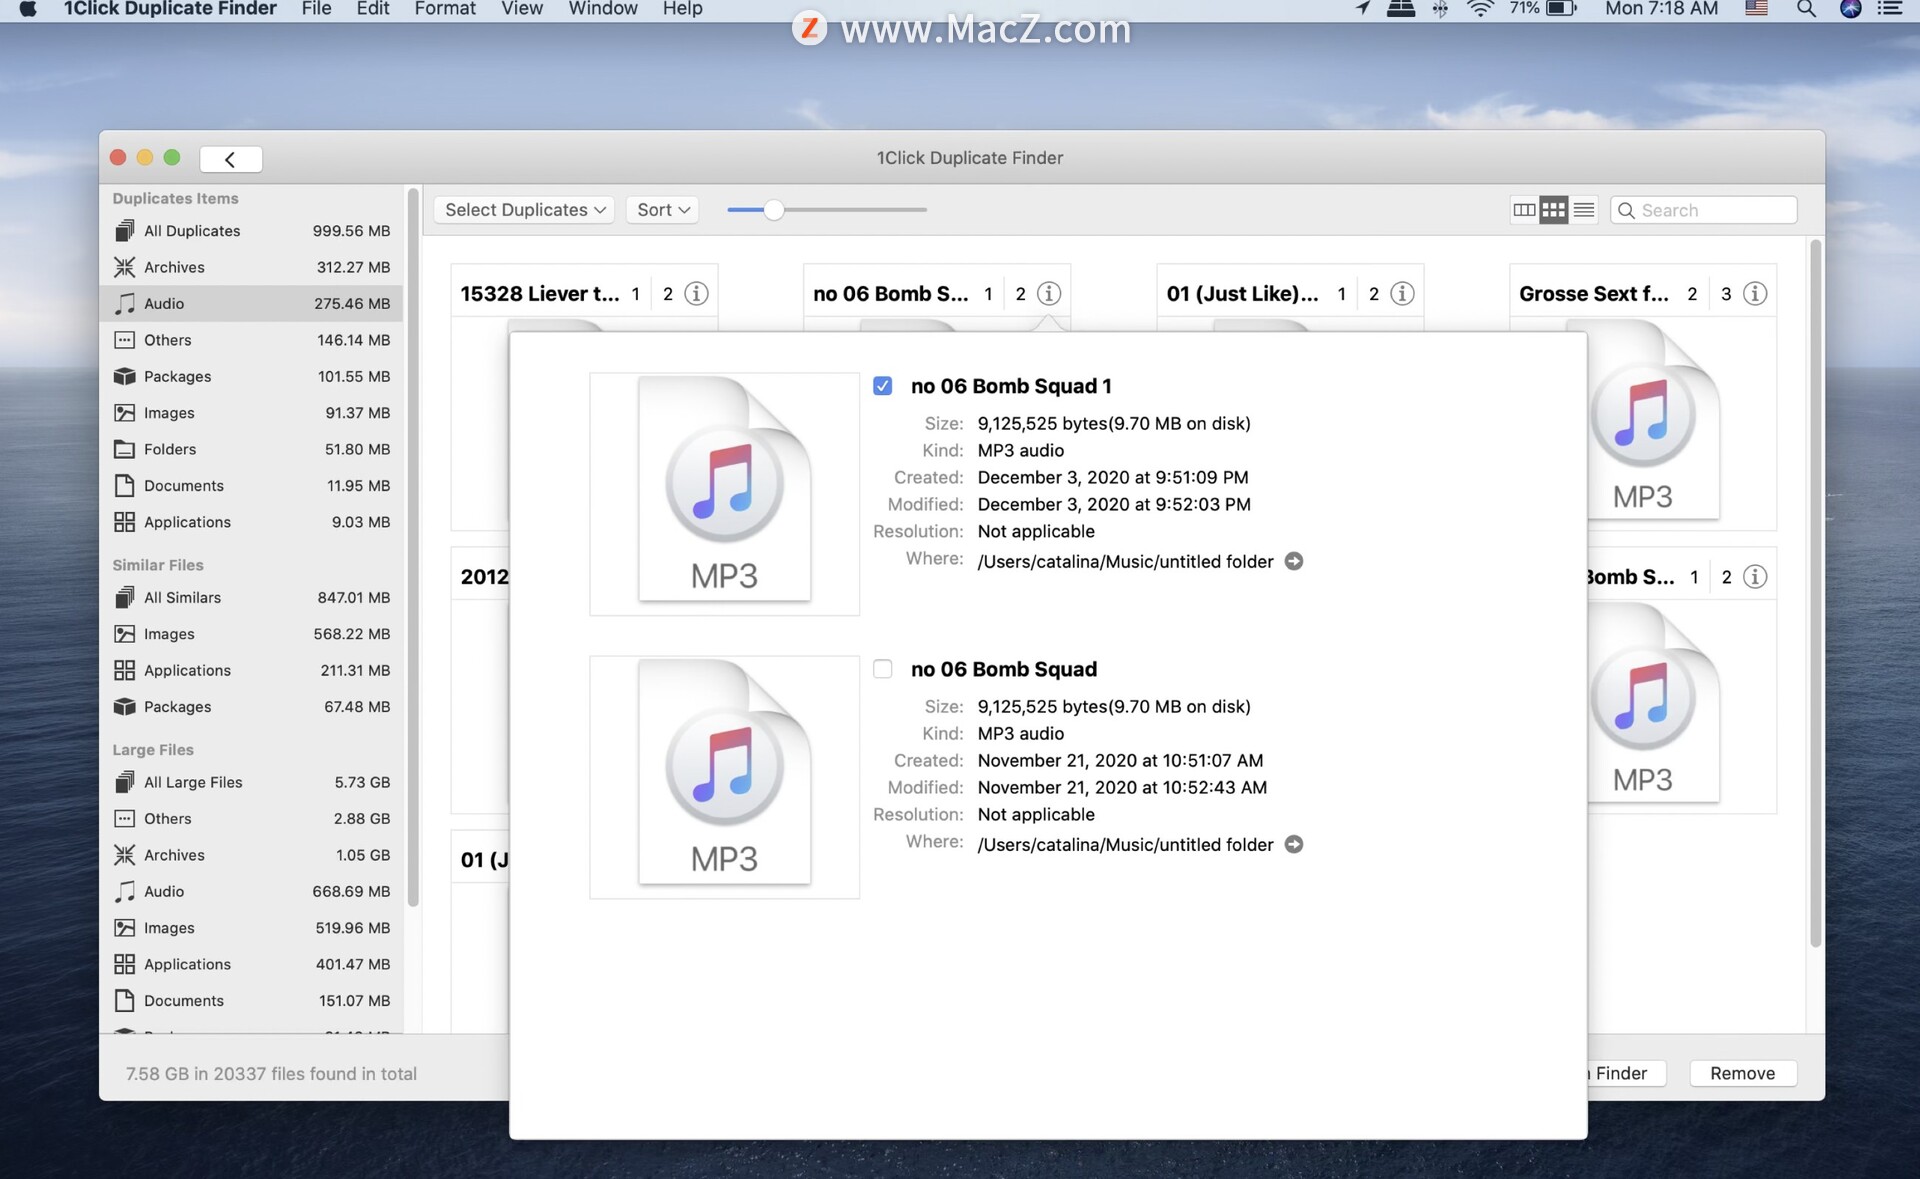Image resolution: width=1920 pixels, height=1179 pixels.
Task: Open the File menu
Action: [316, 9]
